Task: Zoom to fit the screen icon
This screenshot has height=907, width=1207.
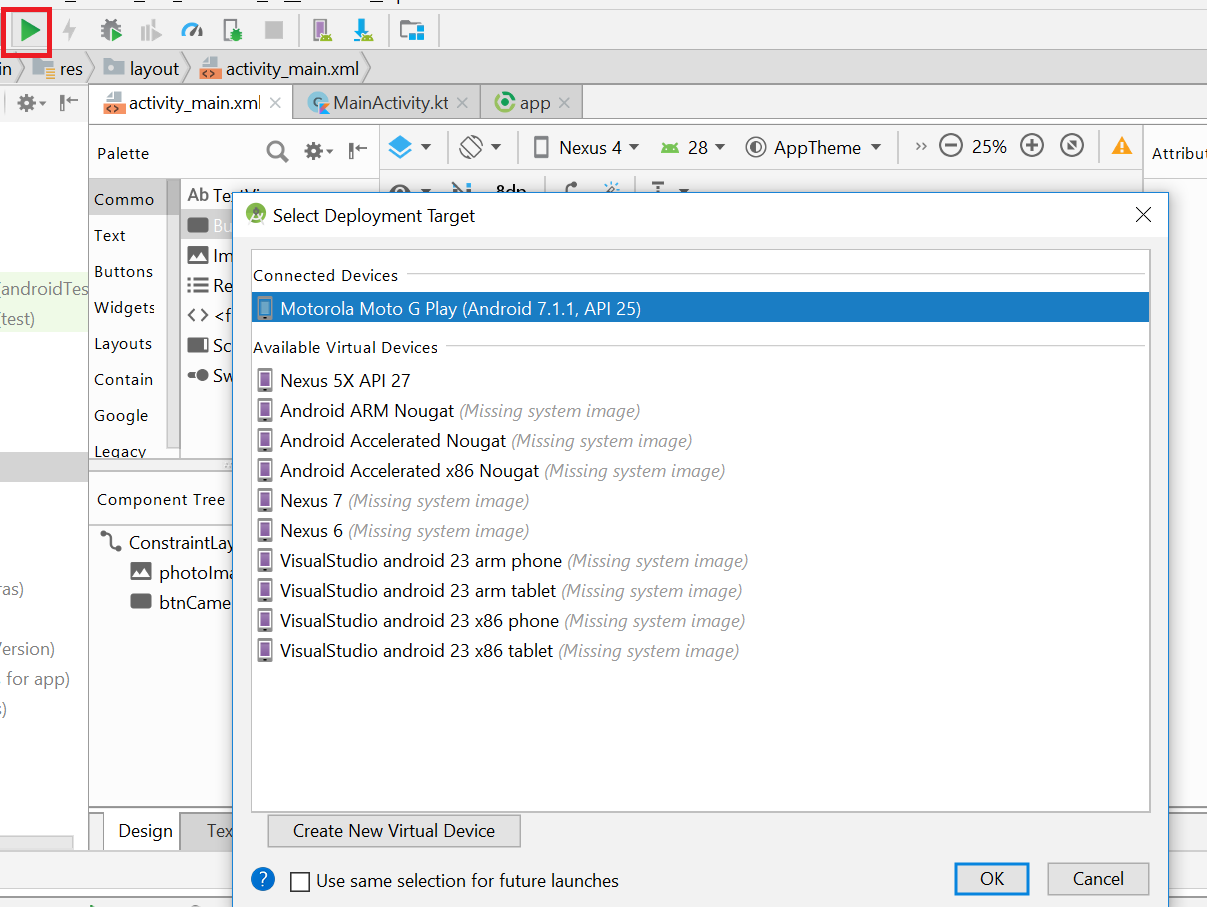Action: 1072,147
